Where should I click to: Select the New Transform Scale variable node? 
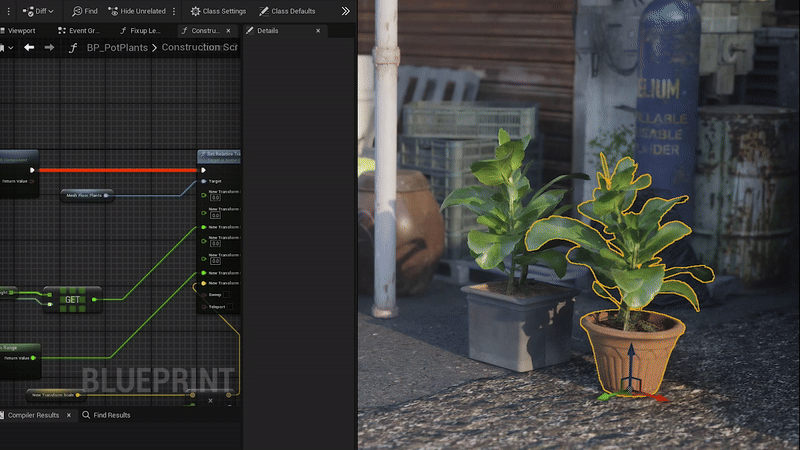54,395
